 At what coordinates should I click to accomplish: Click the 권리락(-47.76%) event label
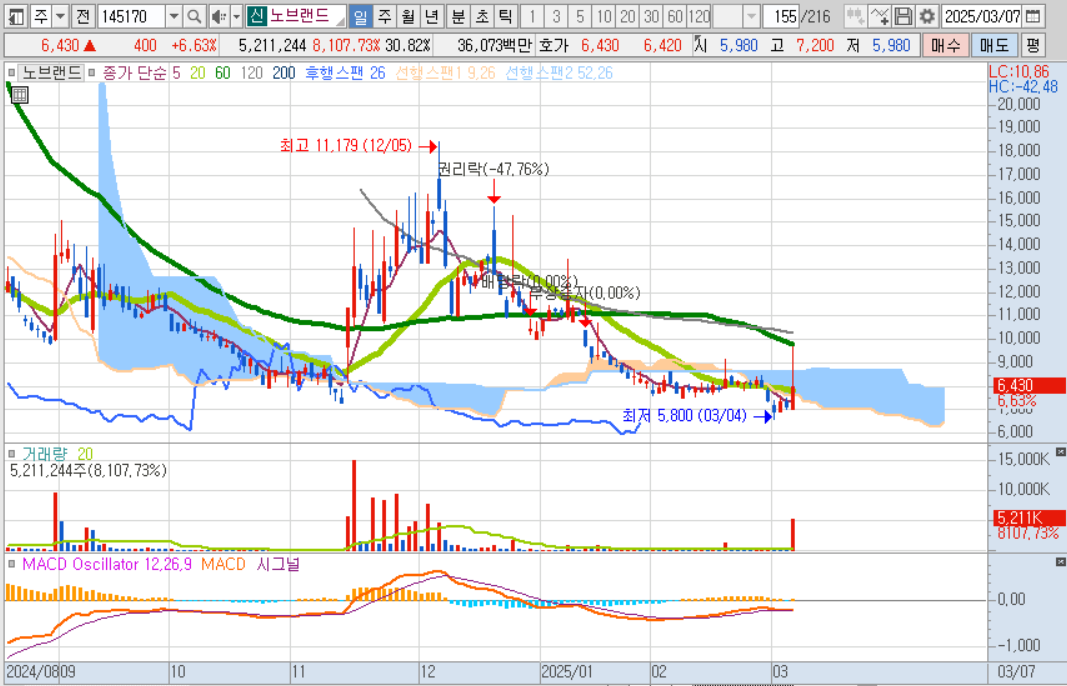tap(493, 169)
